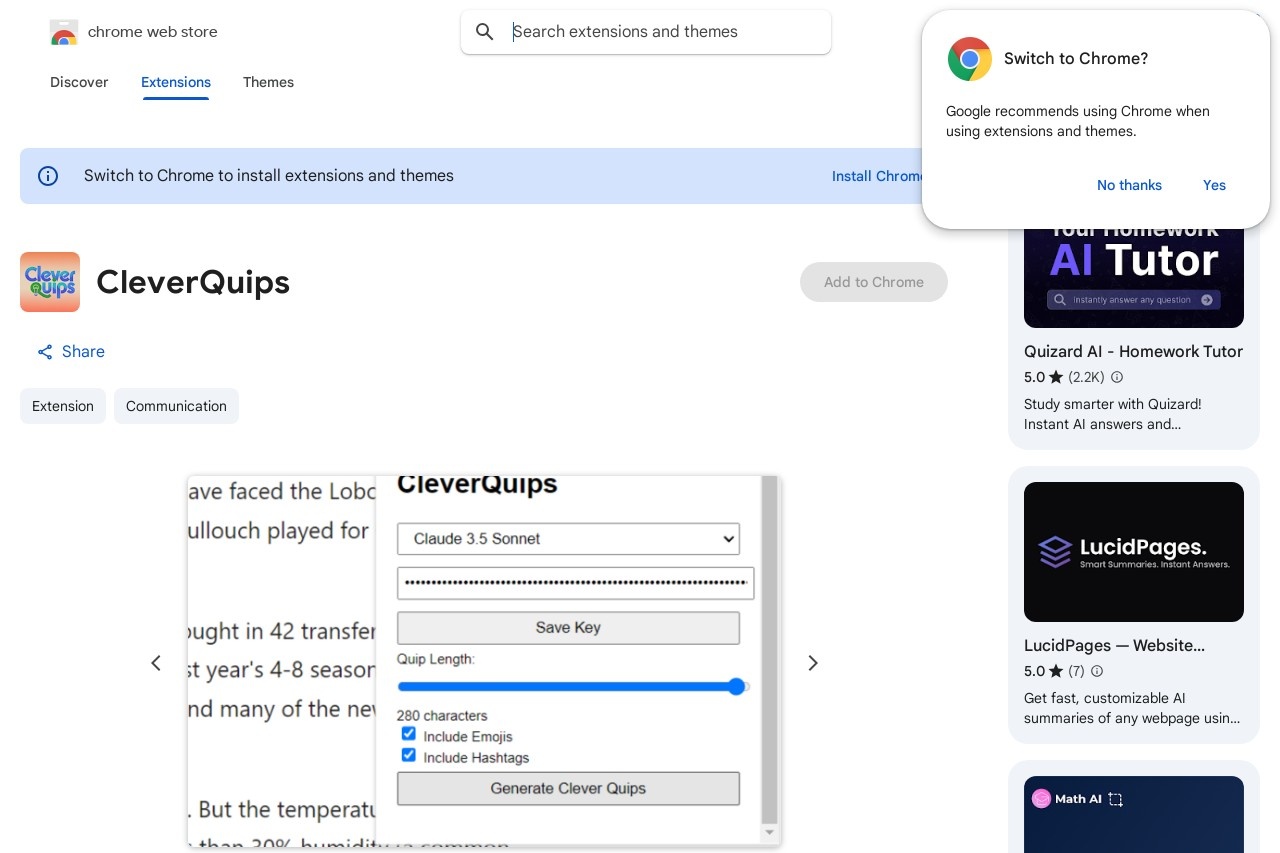The height and width of the screenshot is (853, 1280).
Task: Click the Math AI logo icon
Action: pyautogui.click(x=1041, y=798)
